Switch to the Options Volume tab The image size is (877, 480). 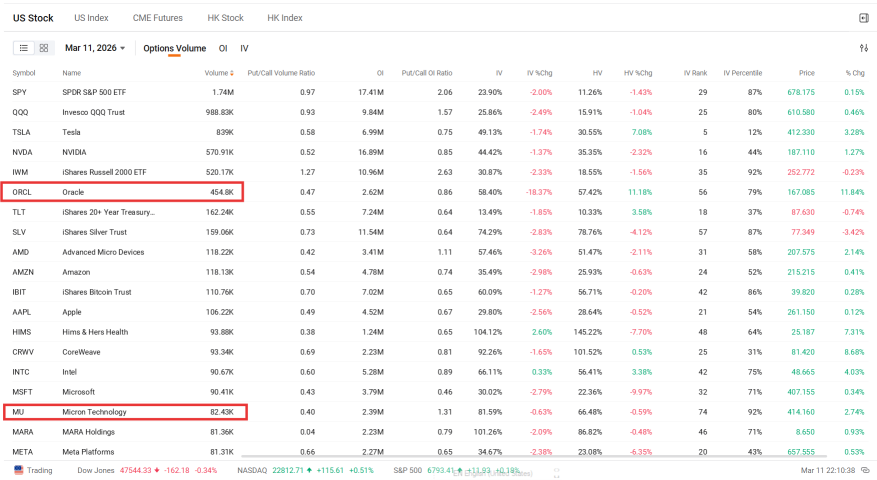[175, 48]
